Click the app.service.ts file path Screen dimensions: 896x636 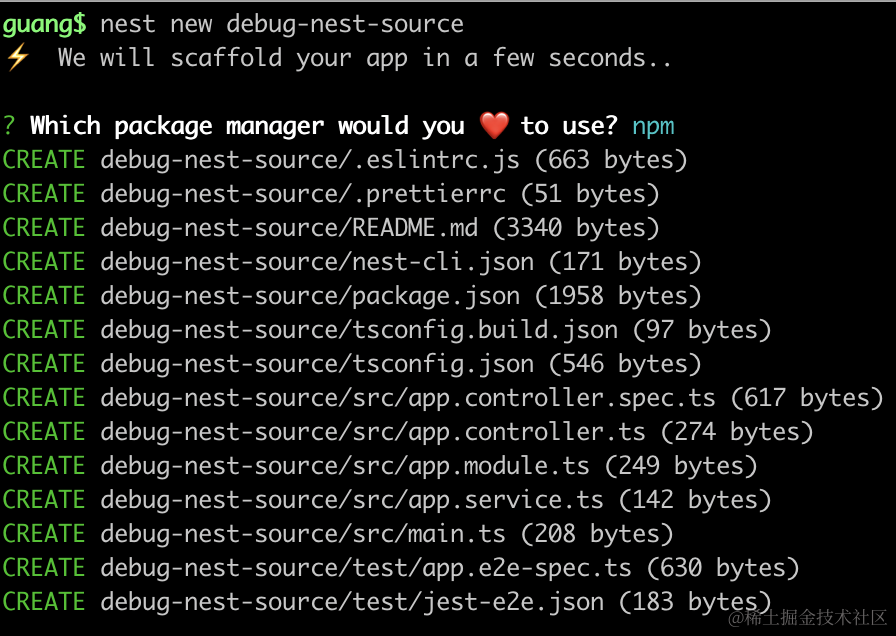(352, 499)
